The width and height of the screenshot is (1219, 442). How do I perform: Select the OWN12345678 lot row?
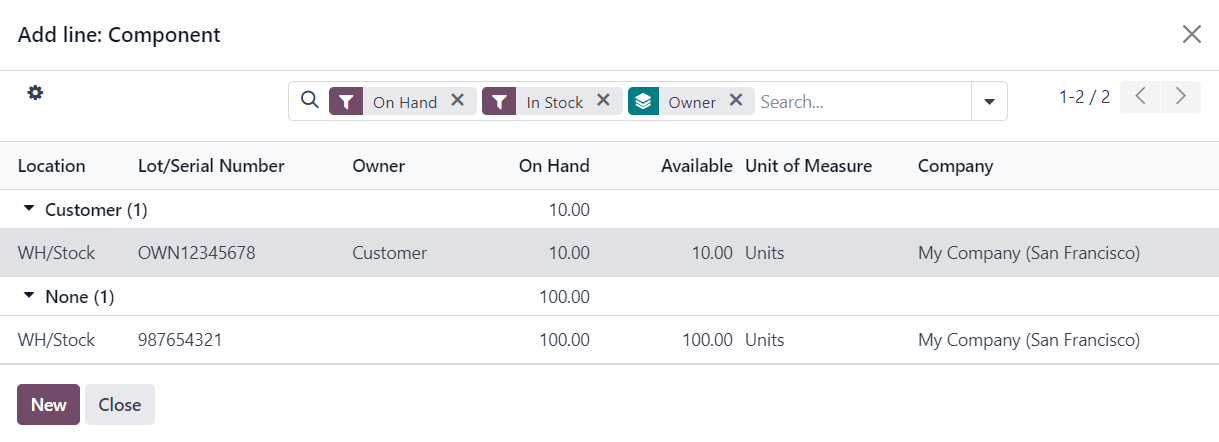pos(609,253)
